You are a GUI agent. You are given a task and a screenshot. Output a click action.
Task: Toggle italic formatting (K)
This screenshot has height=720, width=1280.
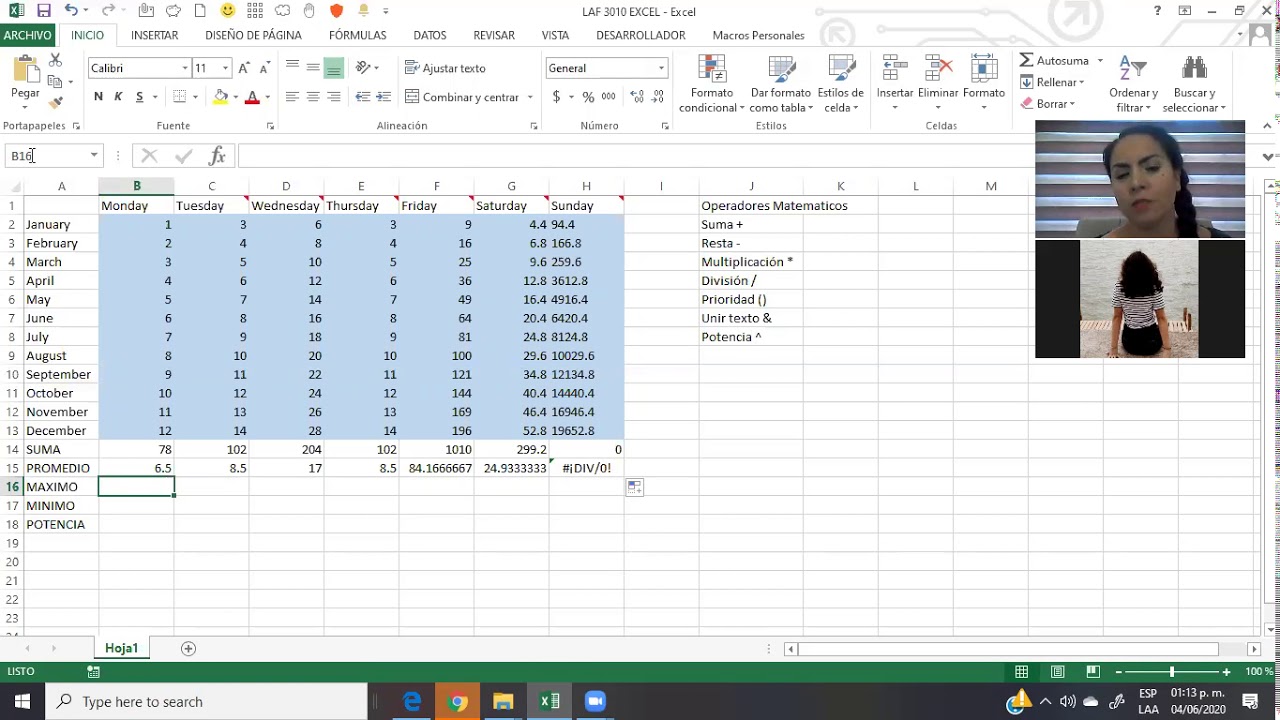[118, 97]
